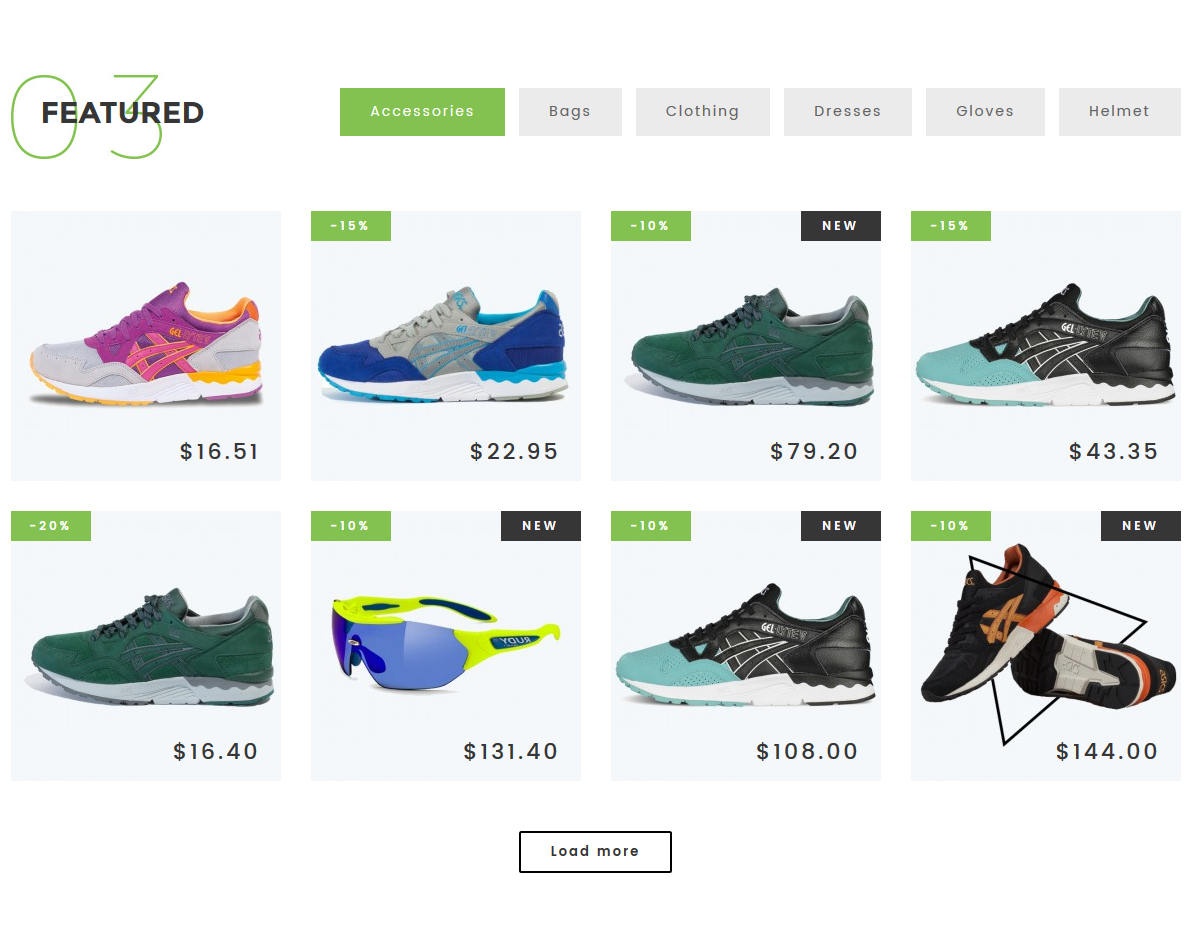Click the FEATURED section heading
The width and height of the screenshot is (1189, 936).
point(122,113)
